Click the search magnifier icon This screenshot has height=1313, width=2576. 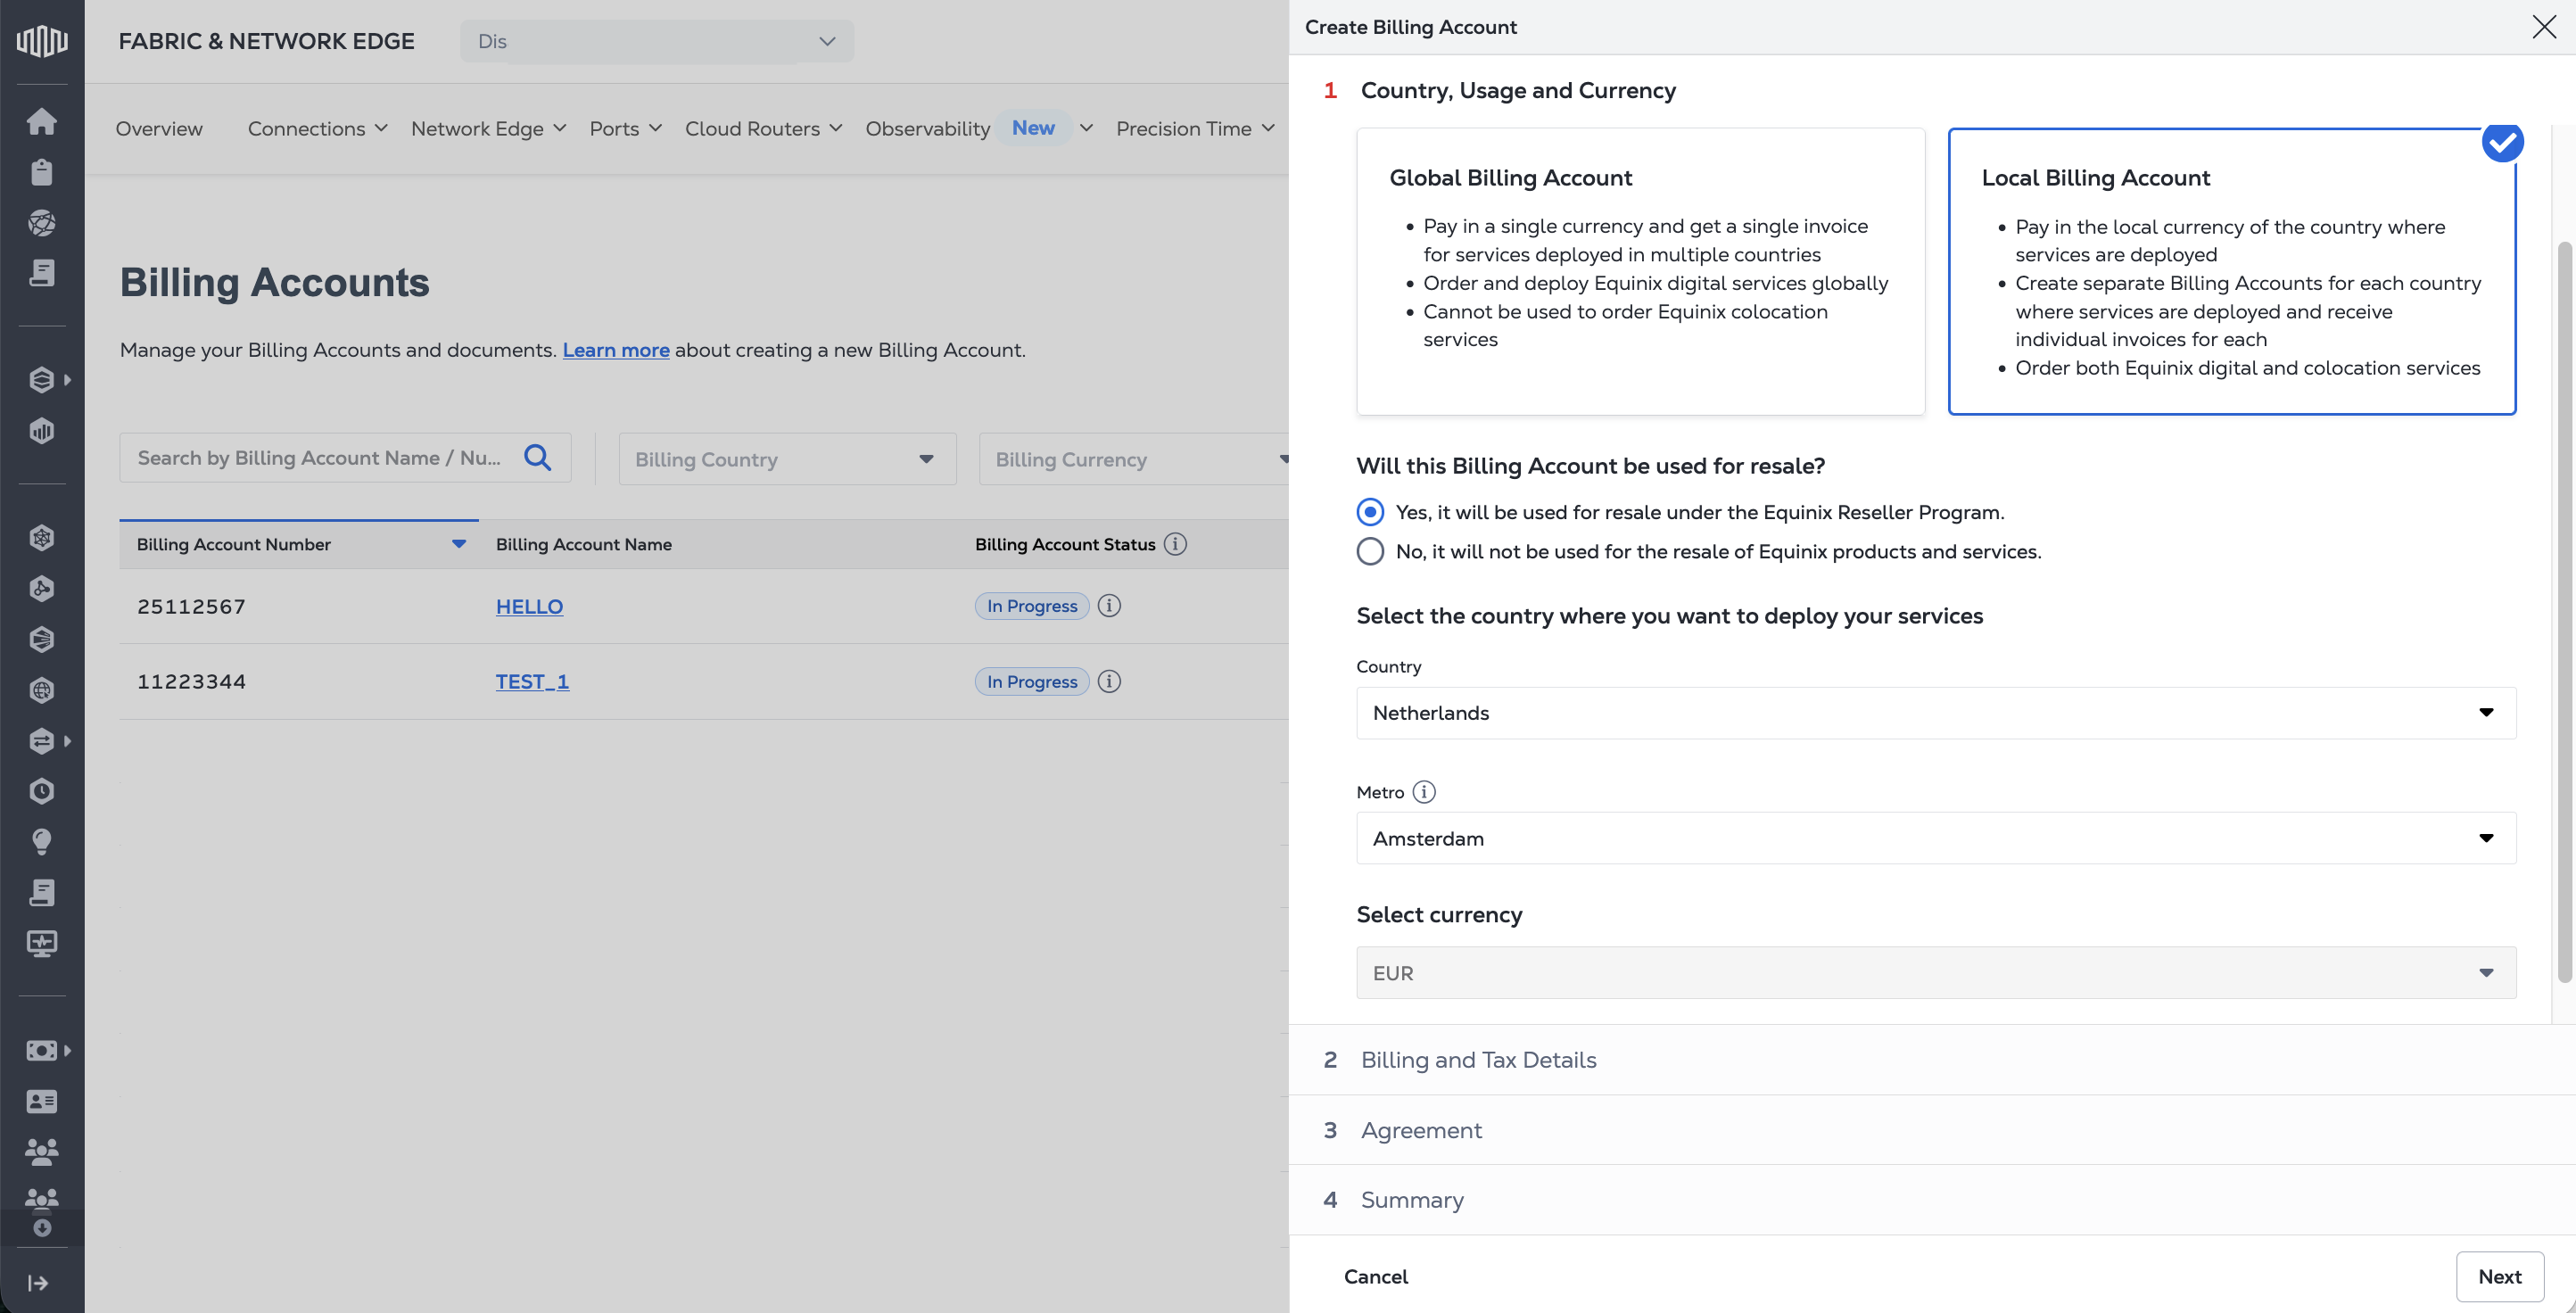pos(537,457)
